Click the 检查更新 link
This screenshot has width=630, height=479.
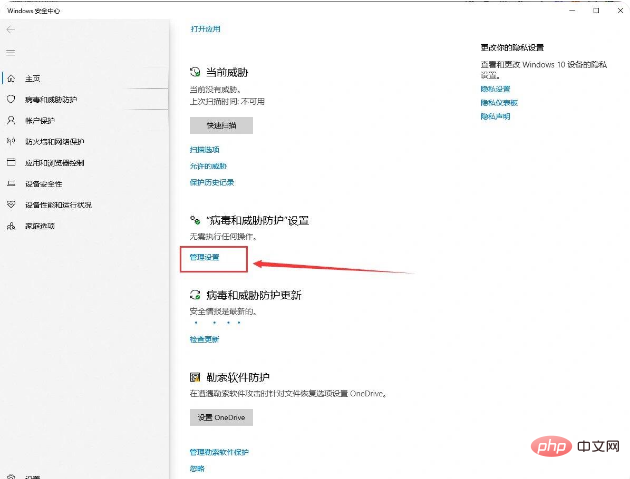click(x=204, y=339)
